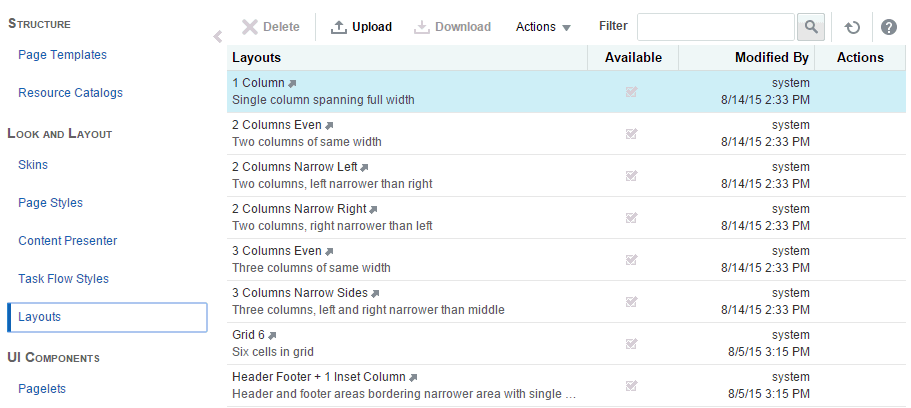Collapse the left navigation sidebar arrow
The height and width of the screenshot is (408, 911).
pyautogui.click(x=218, y=37)
